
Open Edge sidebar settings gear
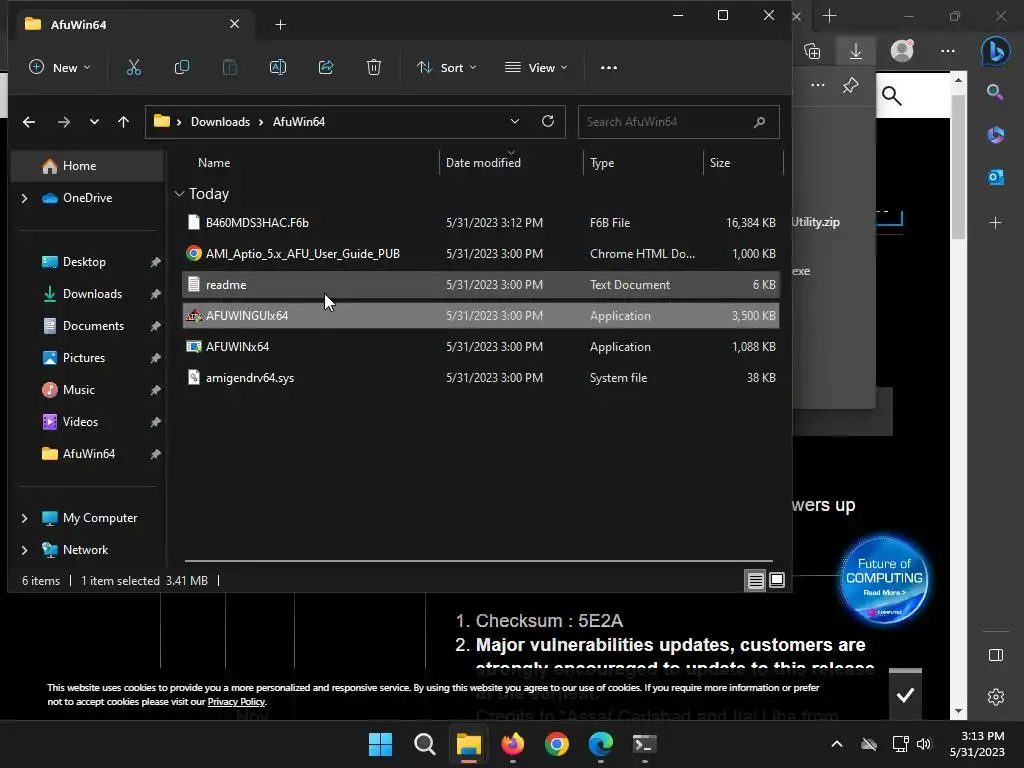(x=996, y=697)
